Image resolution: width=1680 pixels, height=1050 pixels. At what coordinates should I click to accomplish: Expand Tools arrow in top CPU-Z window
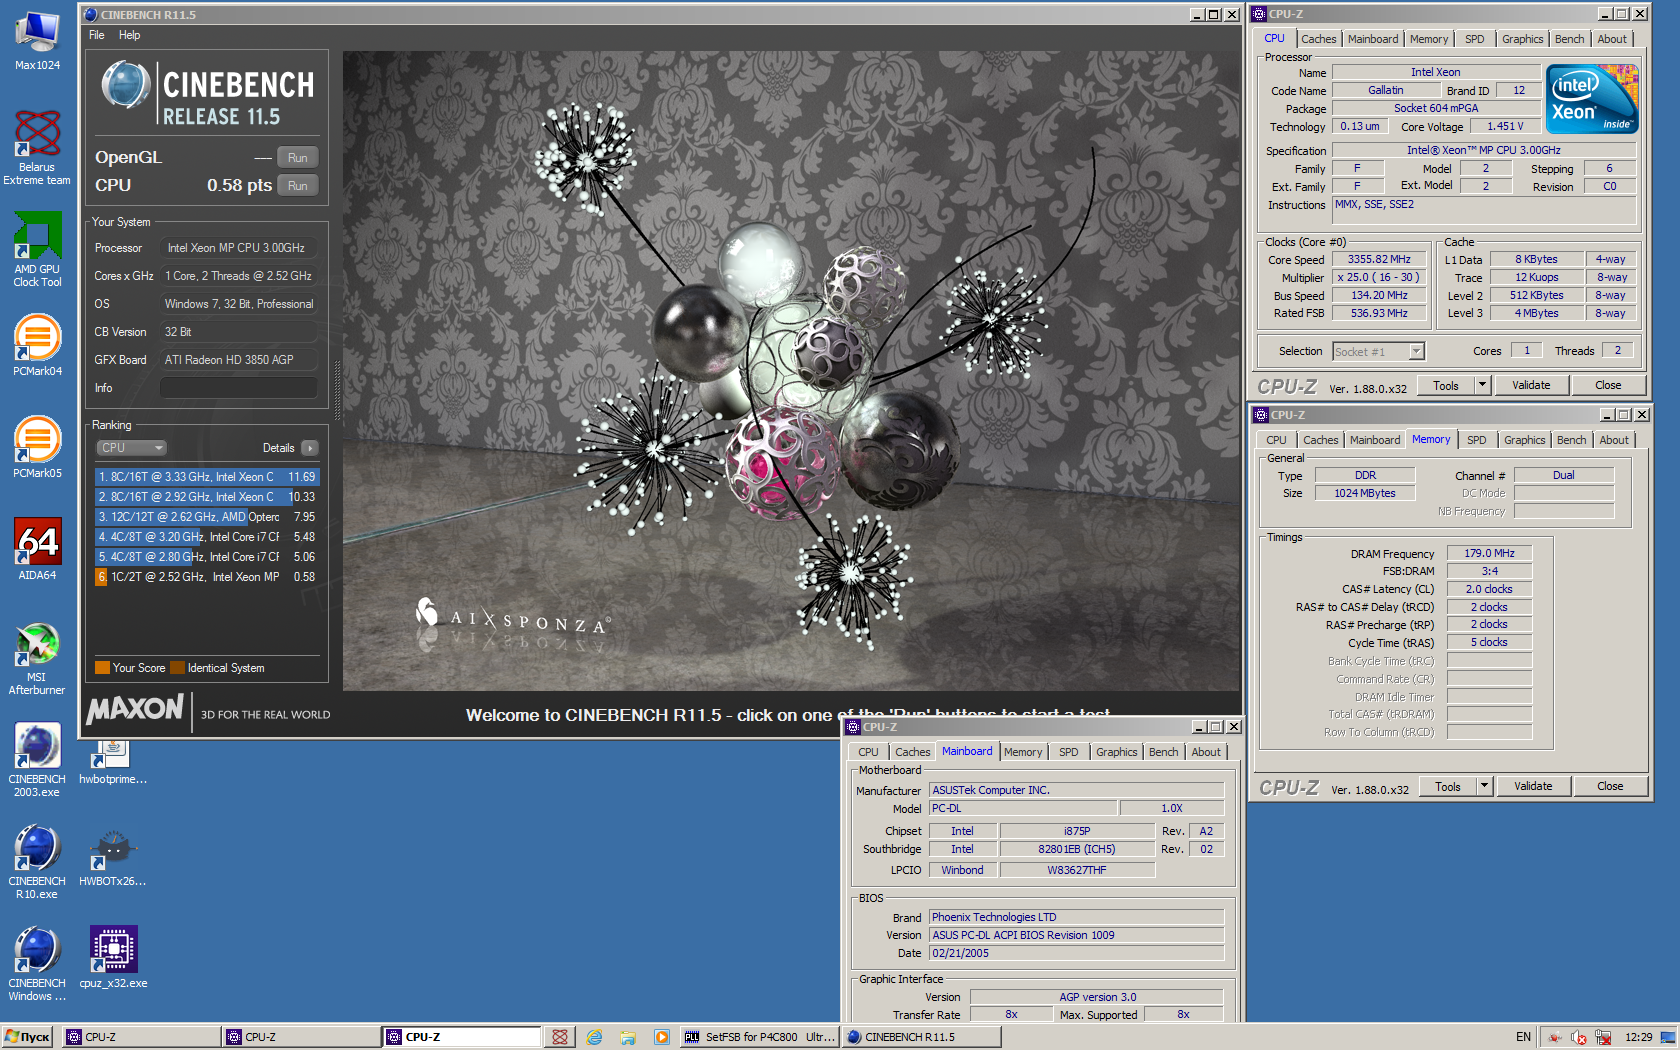[1482, 385]
